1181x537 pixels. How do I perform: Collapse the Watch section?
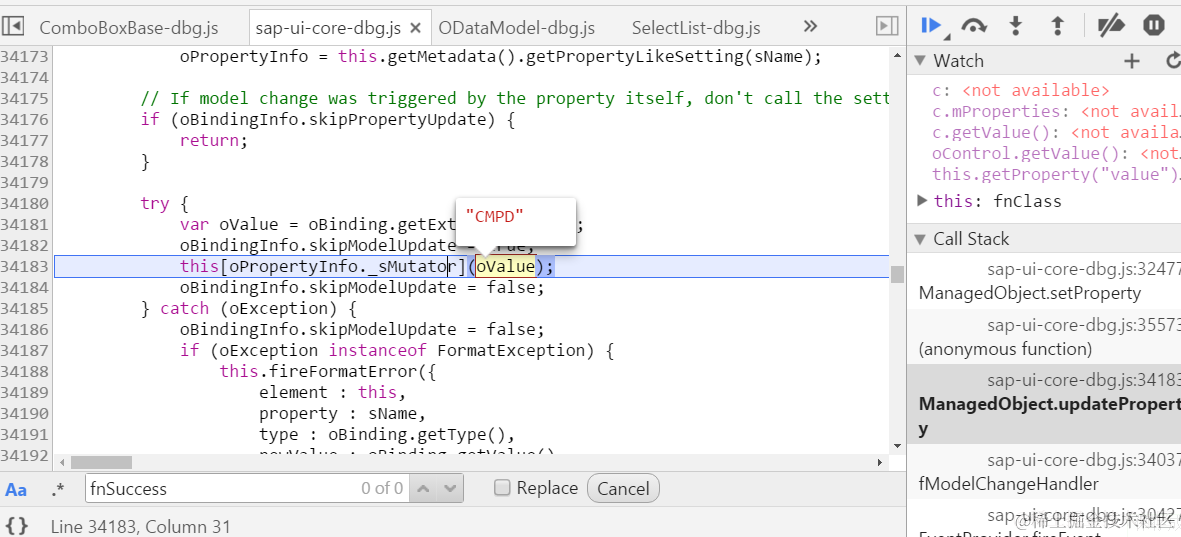(x=920, y=61)
